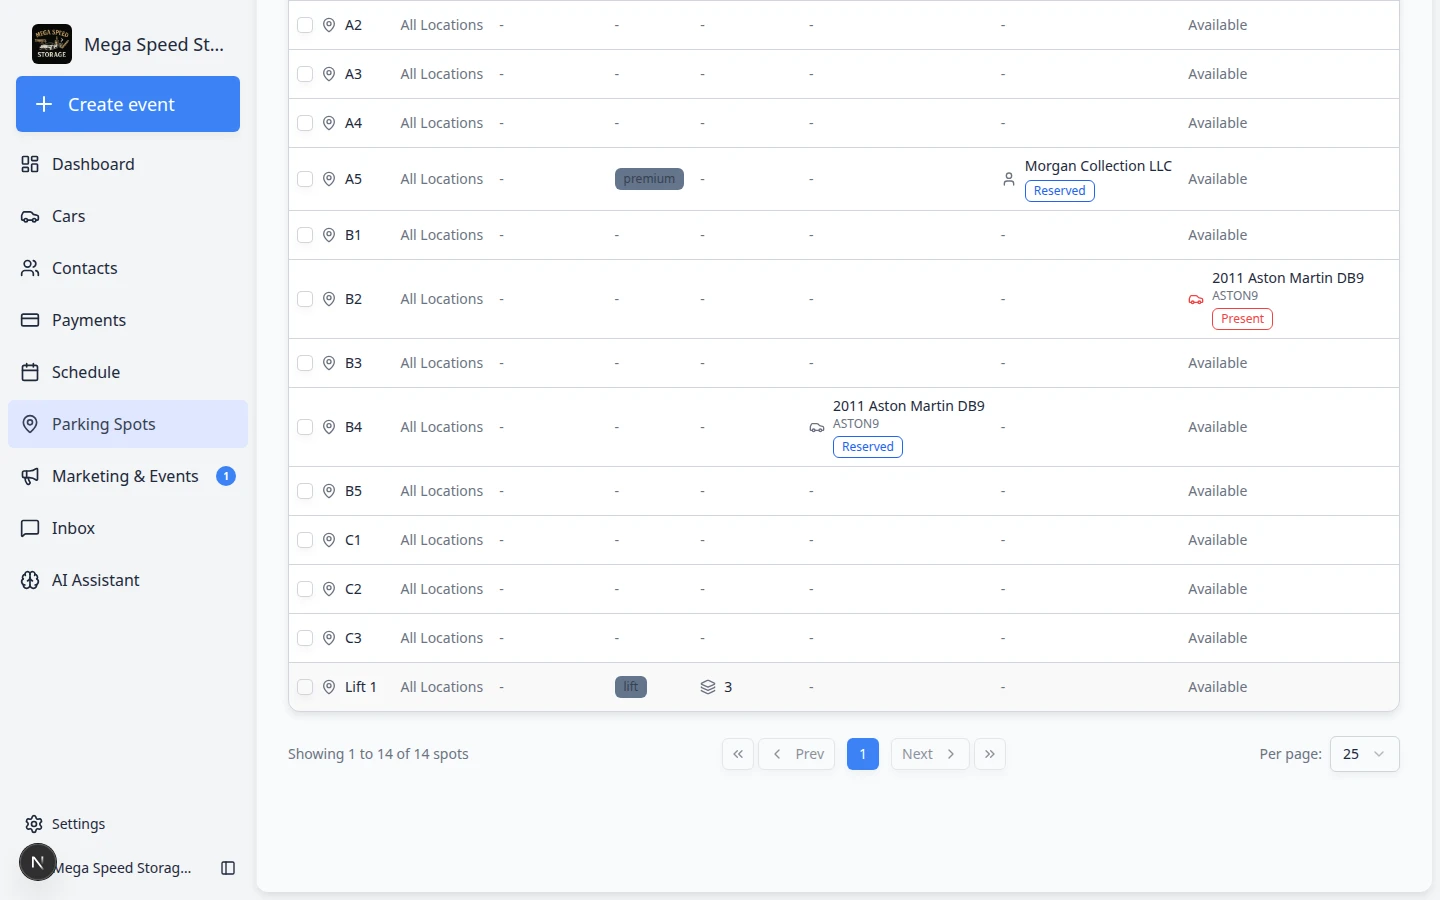Click 2011 Aston Martin DB9 in B4 row
The height and width of the screenshot is (900, 1440).
(x=909, y=406)
